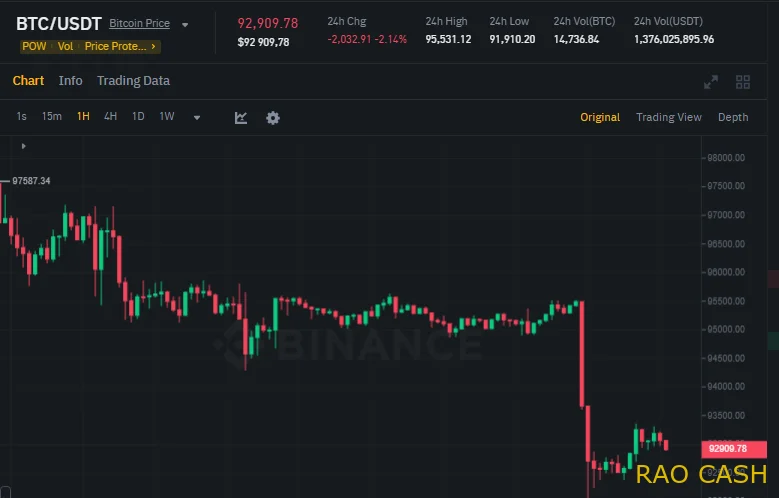Open the Bitcoin Price link
This screenshot has width=779, height=498.
pyautogui.click(x=139, y=23)
